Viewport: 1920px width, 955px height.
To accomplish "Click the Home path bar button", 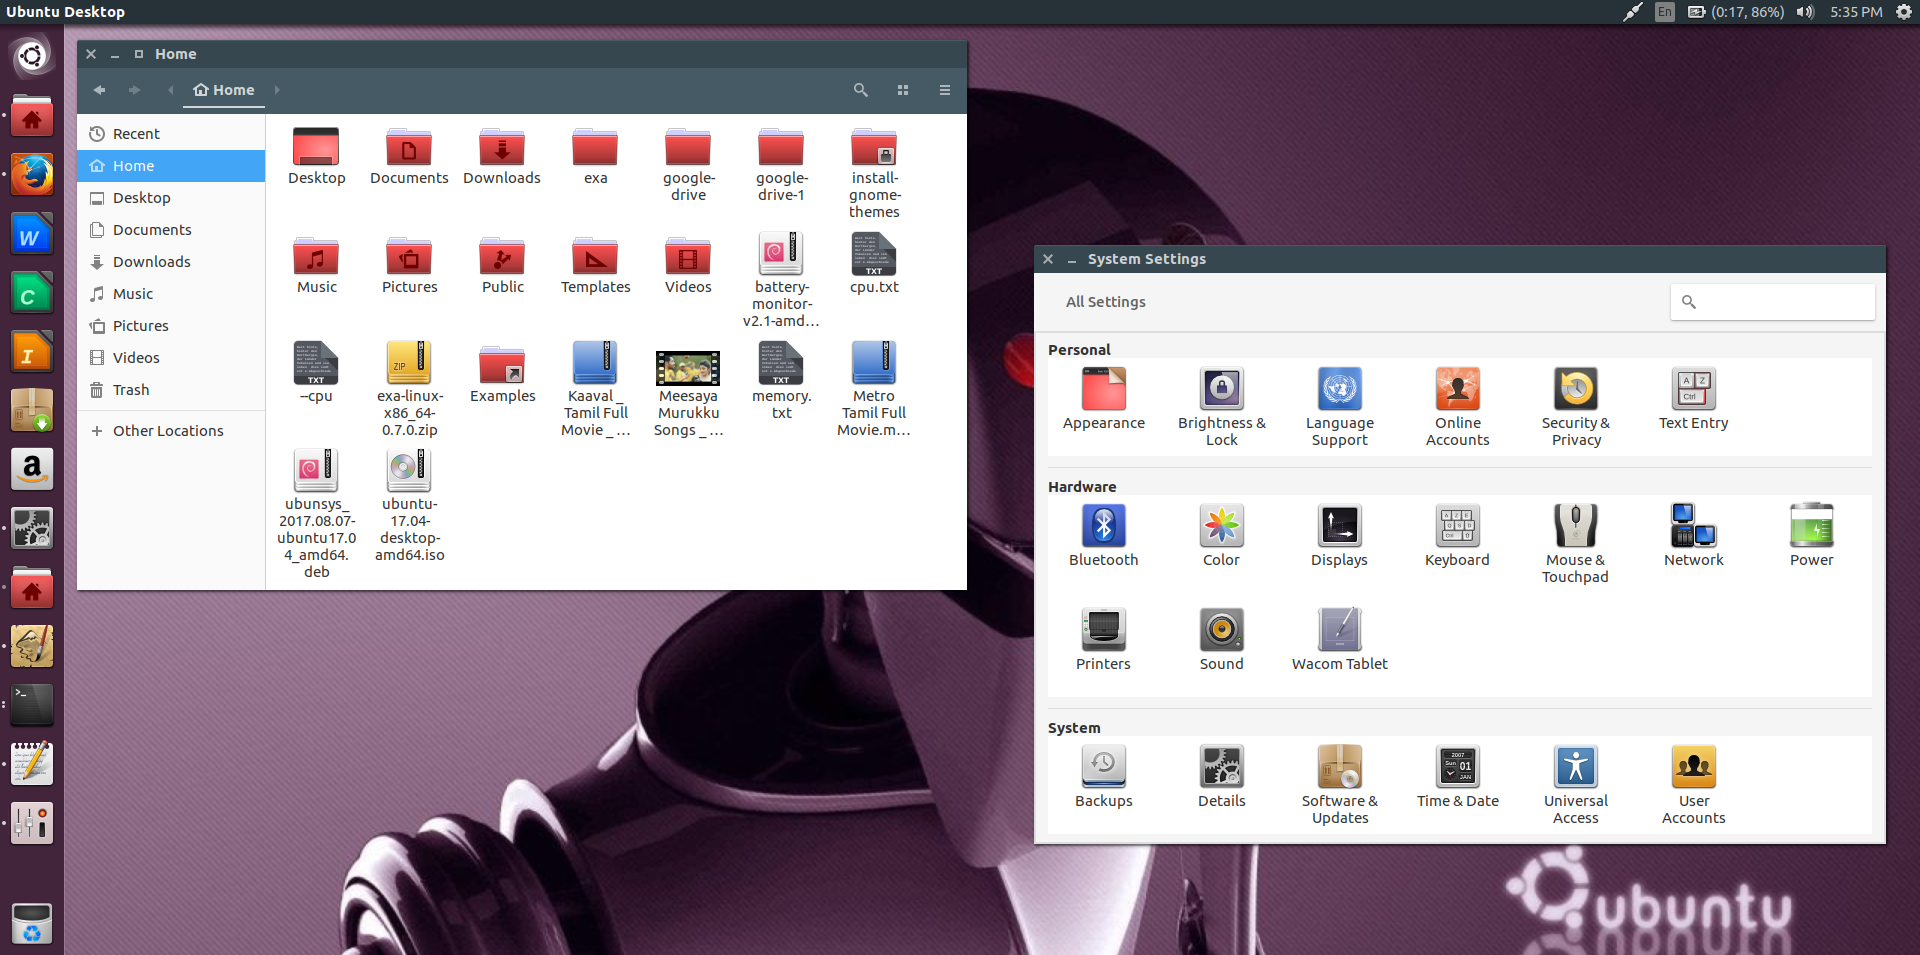I will 224,90.
